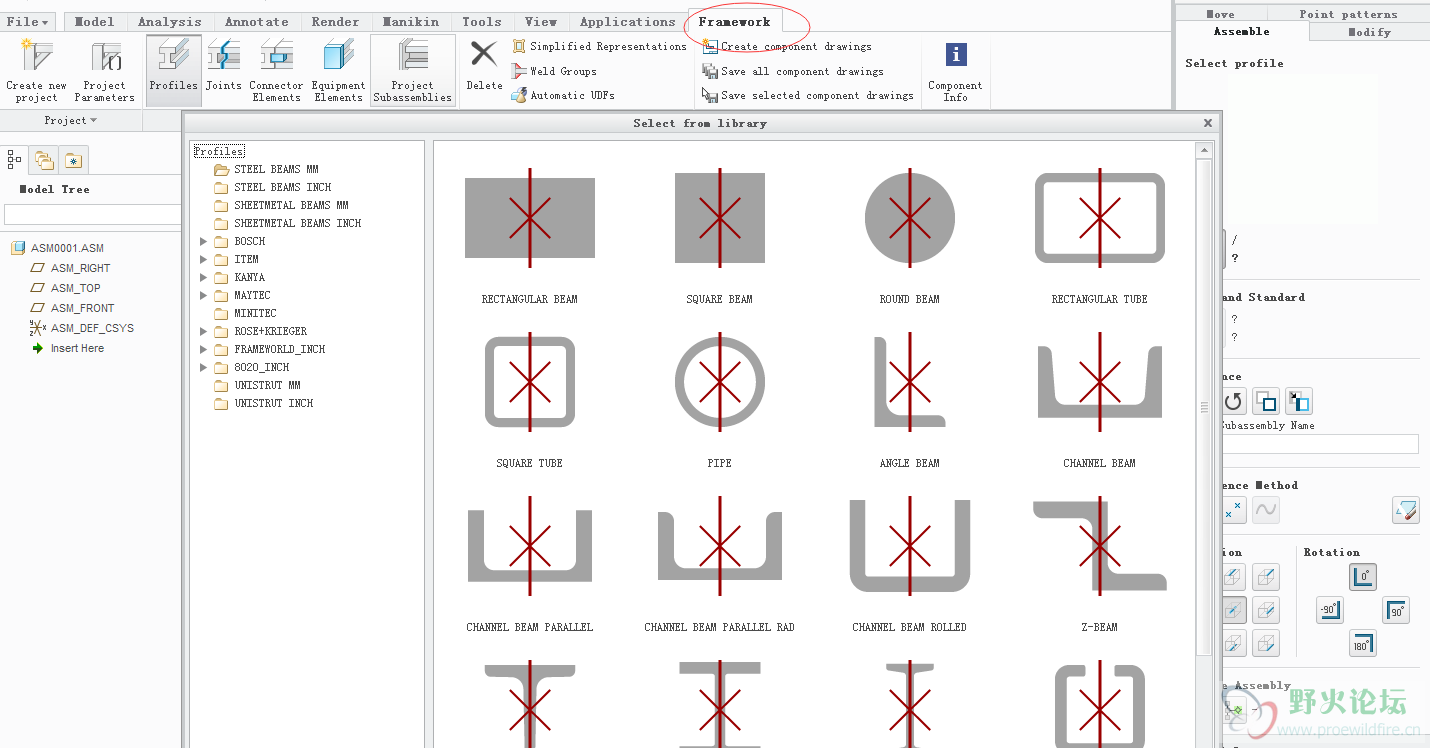Open the SHEETMETAL BEAMS MM folder

tap(281, 205)
